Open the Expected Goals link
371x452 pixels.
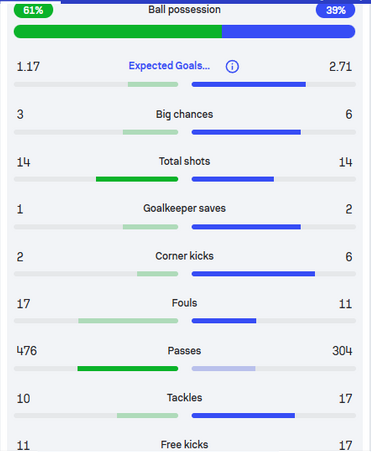pos(169,66)
